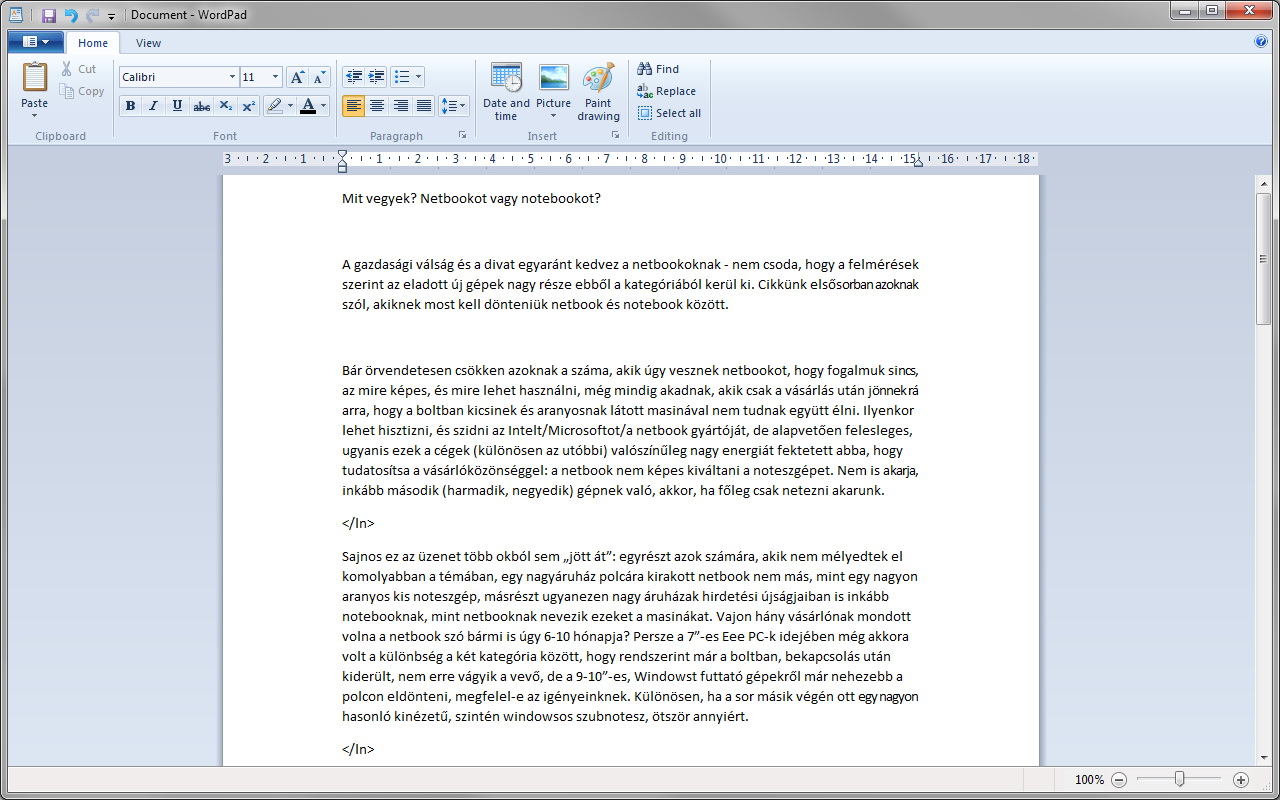1280x800 pixels.
Task: Apply the text highlight color marker
Action: [275, 105]
